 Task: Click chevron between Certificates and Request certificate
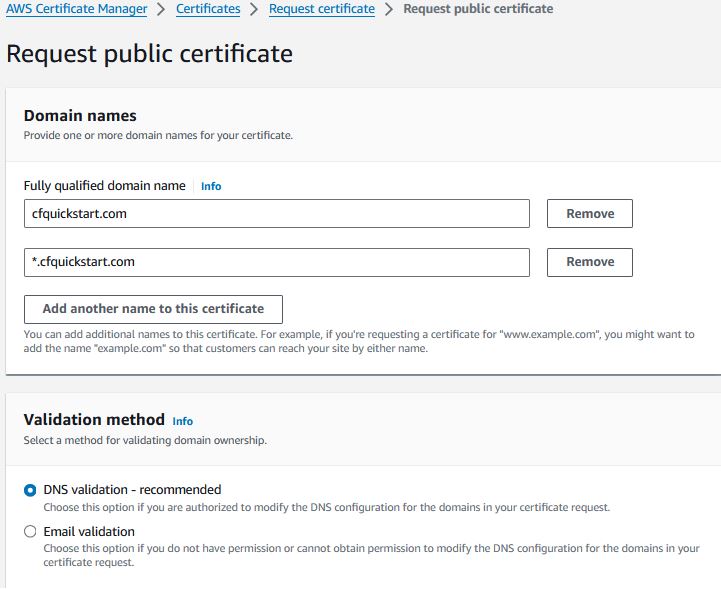[254, 9]
